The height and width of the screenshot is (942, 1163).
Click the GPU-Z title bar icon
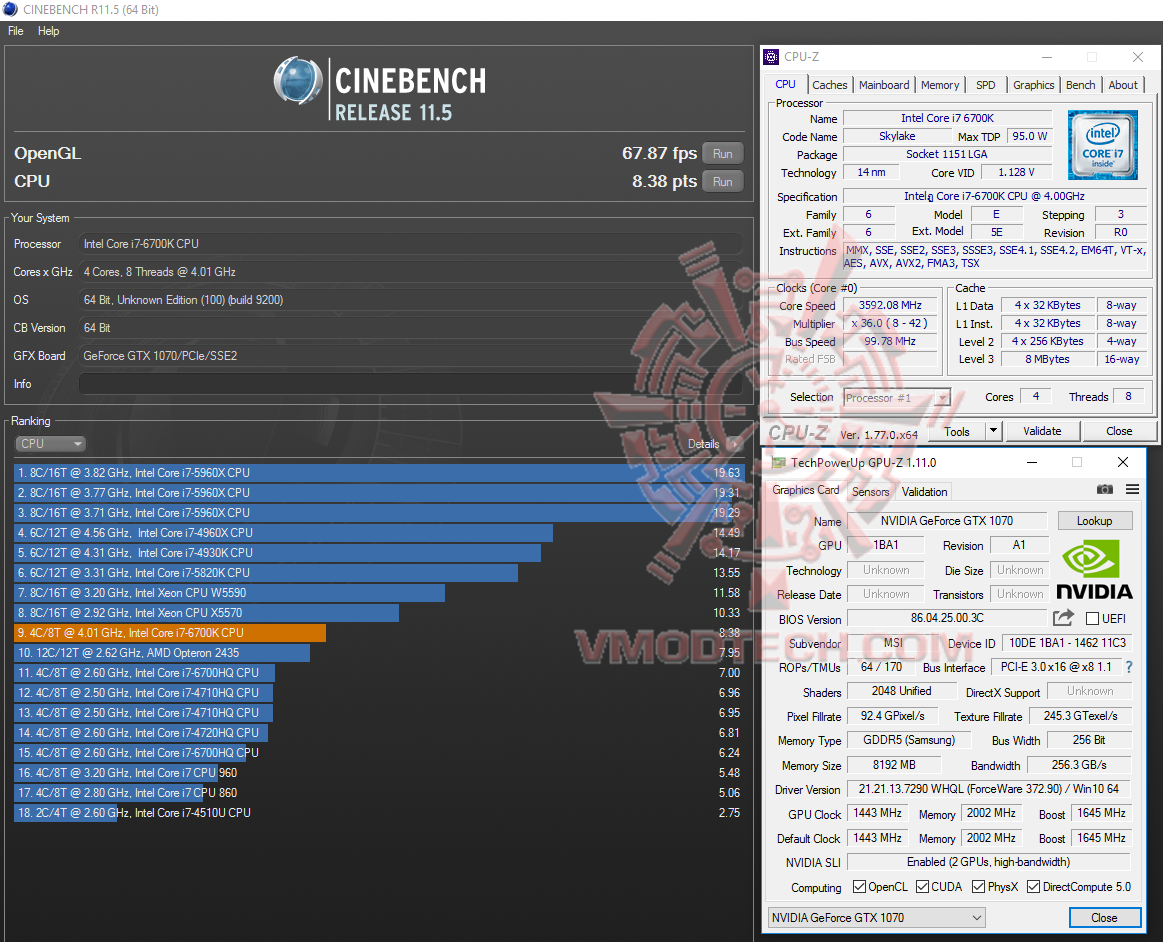(x=778, y=462)
